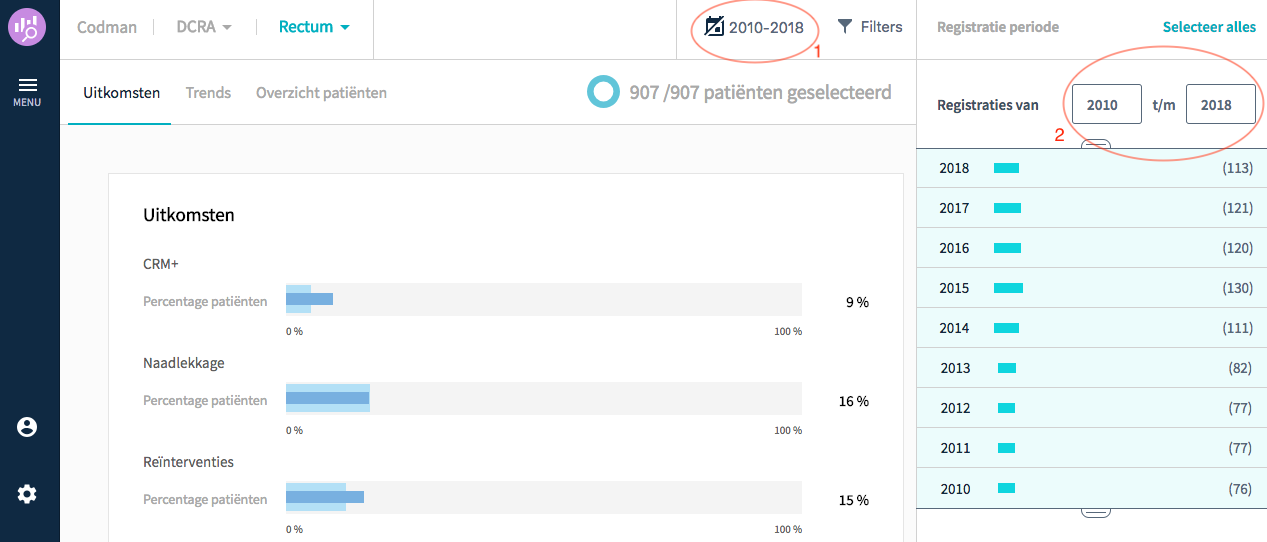The height and width of the screenshot is (542, 1267).
Task: Open the user account profile icon
Action: [27, 427]
